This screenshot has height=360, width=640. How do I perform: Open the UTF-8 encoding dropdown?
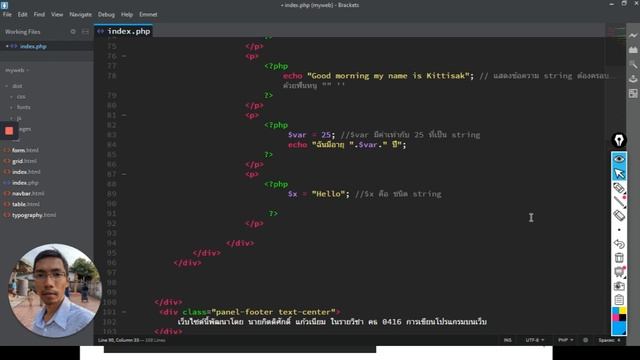pyautogui.click(x=535, y=340)
